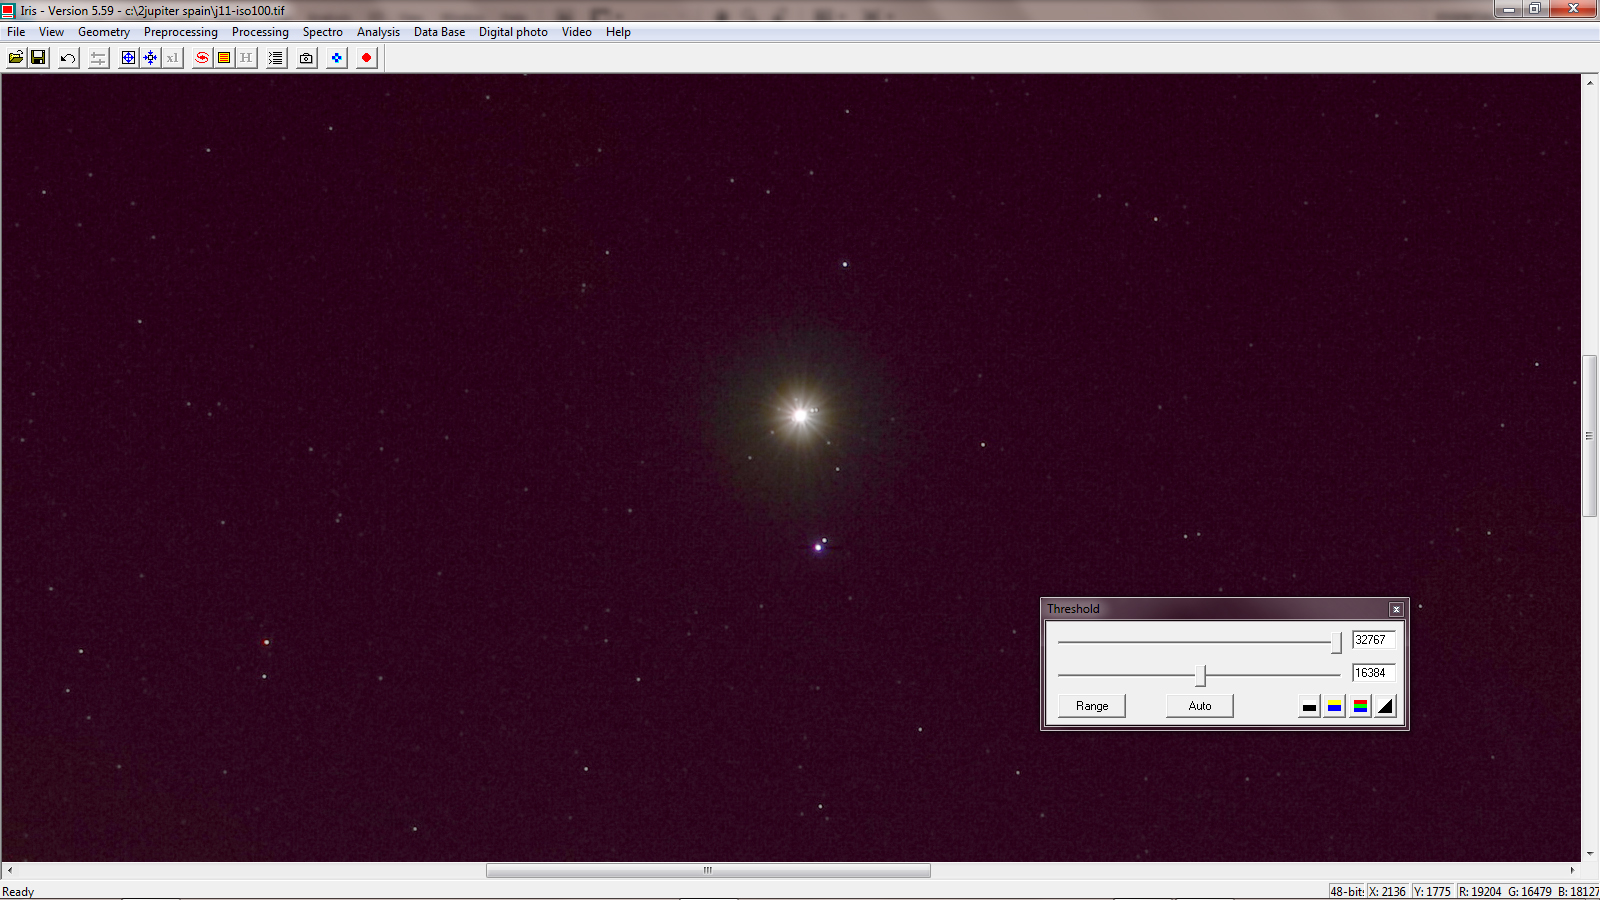Select yellow-blue palette in Threshold

coord(1334,706)
